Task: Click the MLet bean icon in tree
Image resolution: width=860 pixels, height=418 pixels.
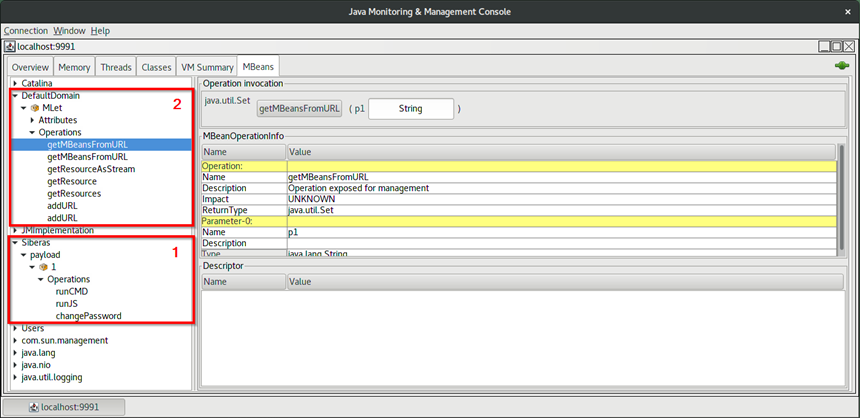Action: pyautogui.click(x=35, y=107)
